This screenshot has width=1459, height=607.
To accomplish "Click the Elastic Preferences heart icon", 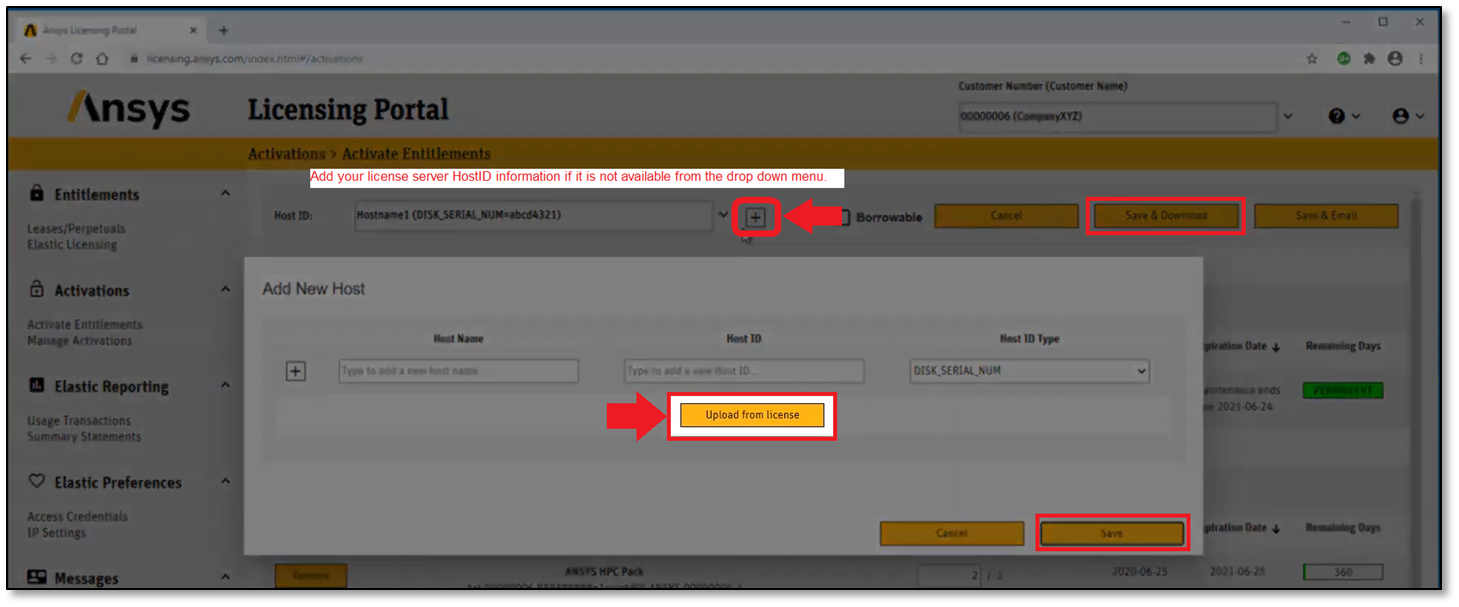I will tap(37, 481).
